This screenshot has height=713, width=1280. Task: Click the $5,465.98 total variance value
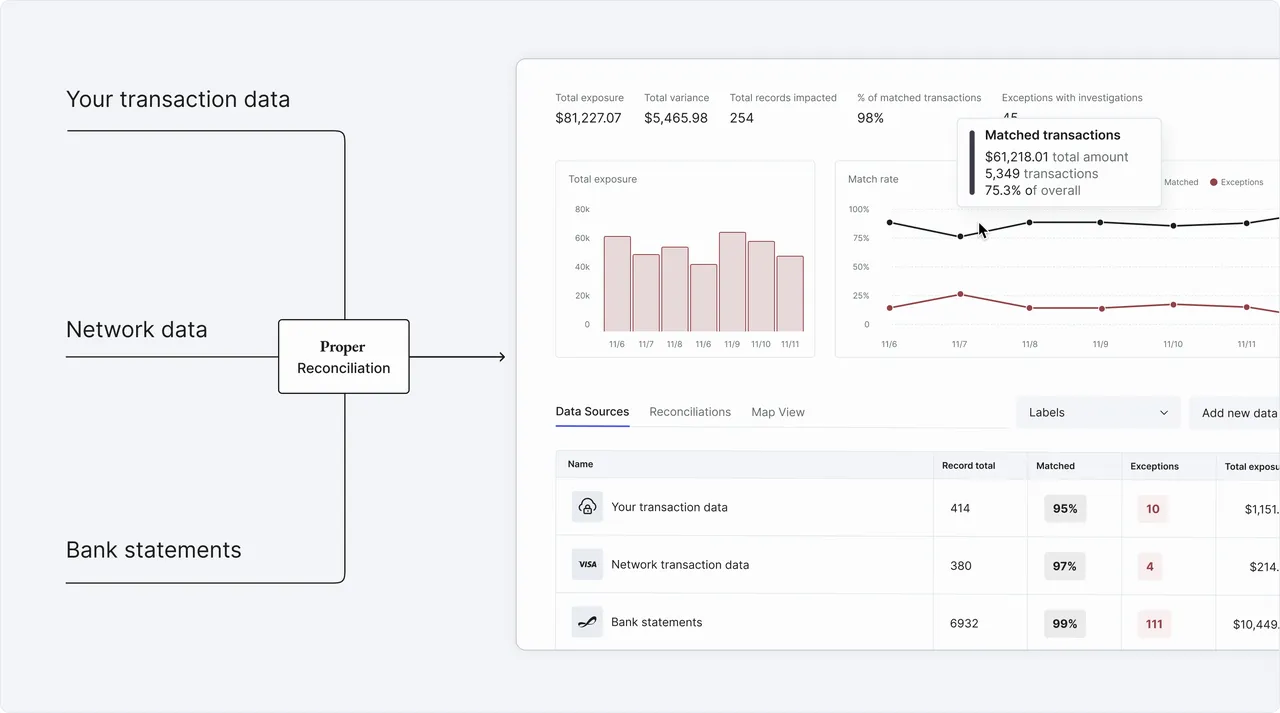[x=676, y=118]
